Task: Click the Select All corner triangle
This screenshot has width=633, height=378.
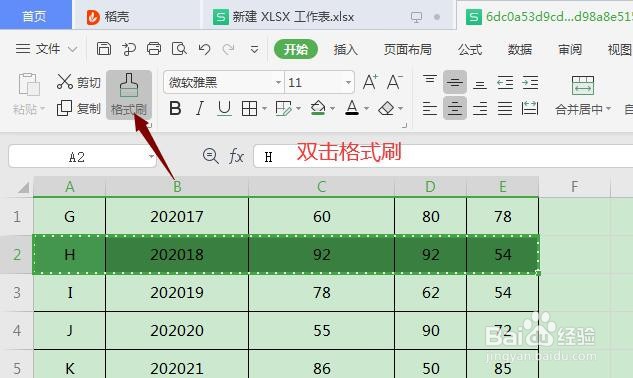Action: coord(23,187)
